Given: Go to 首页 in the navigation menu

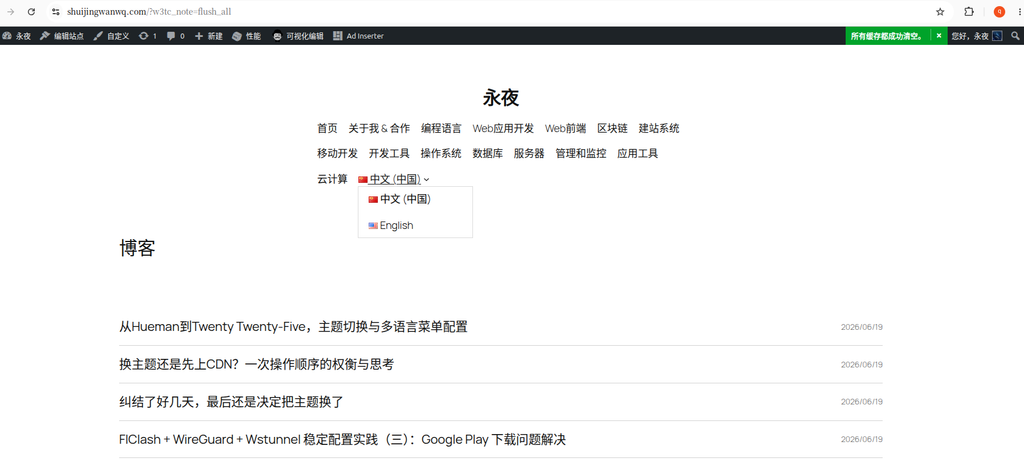Looking at the screenshot, I should [327, 128].
